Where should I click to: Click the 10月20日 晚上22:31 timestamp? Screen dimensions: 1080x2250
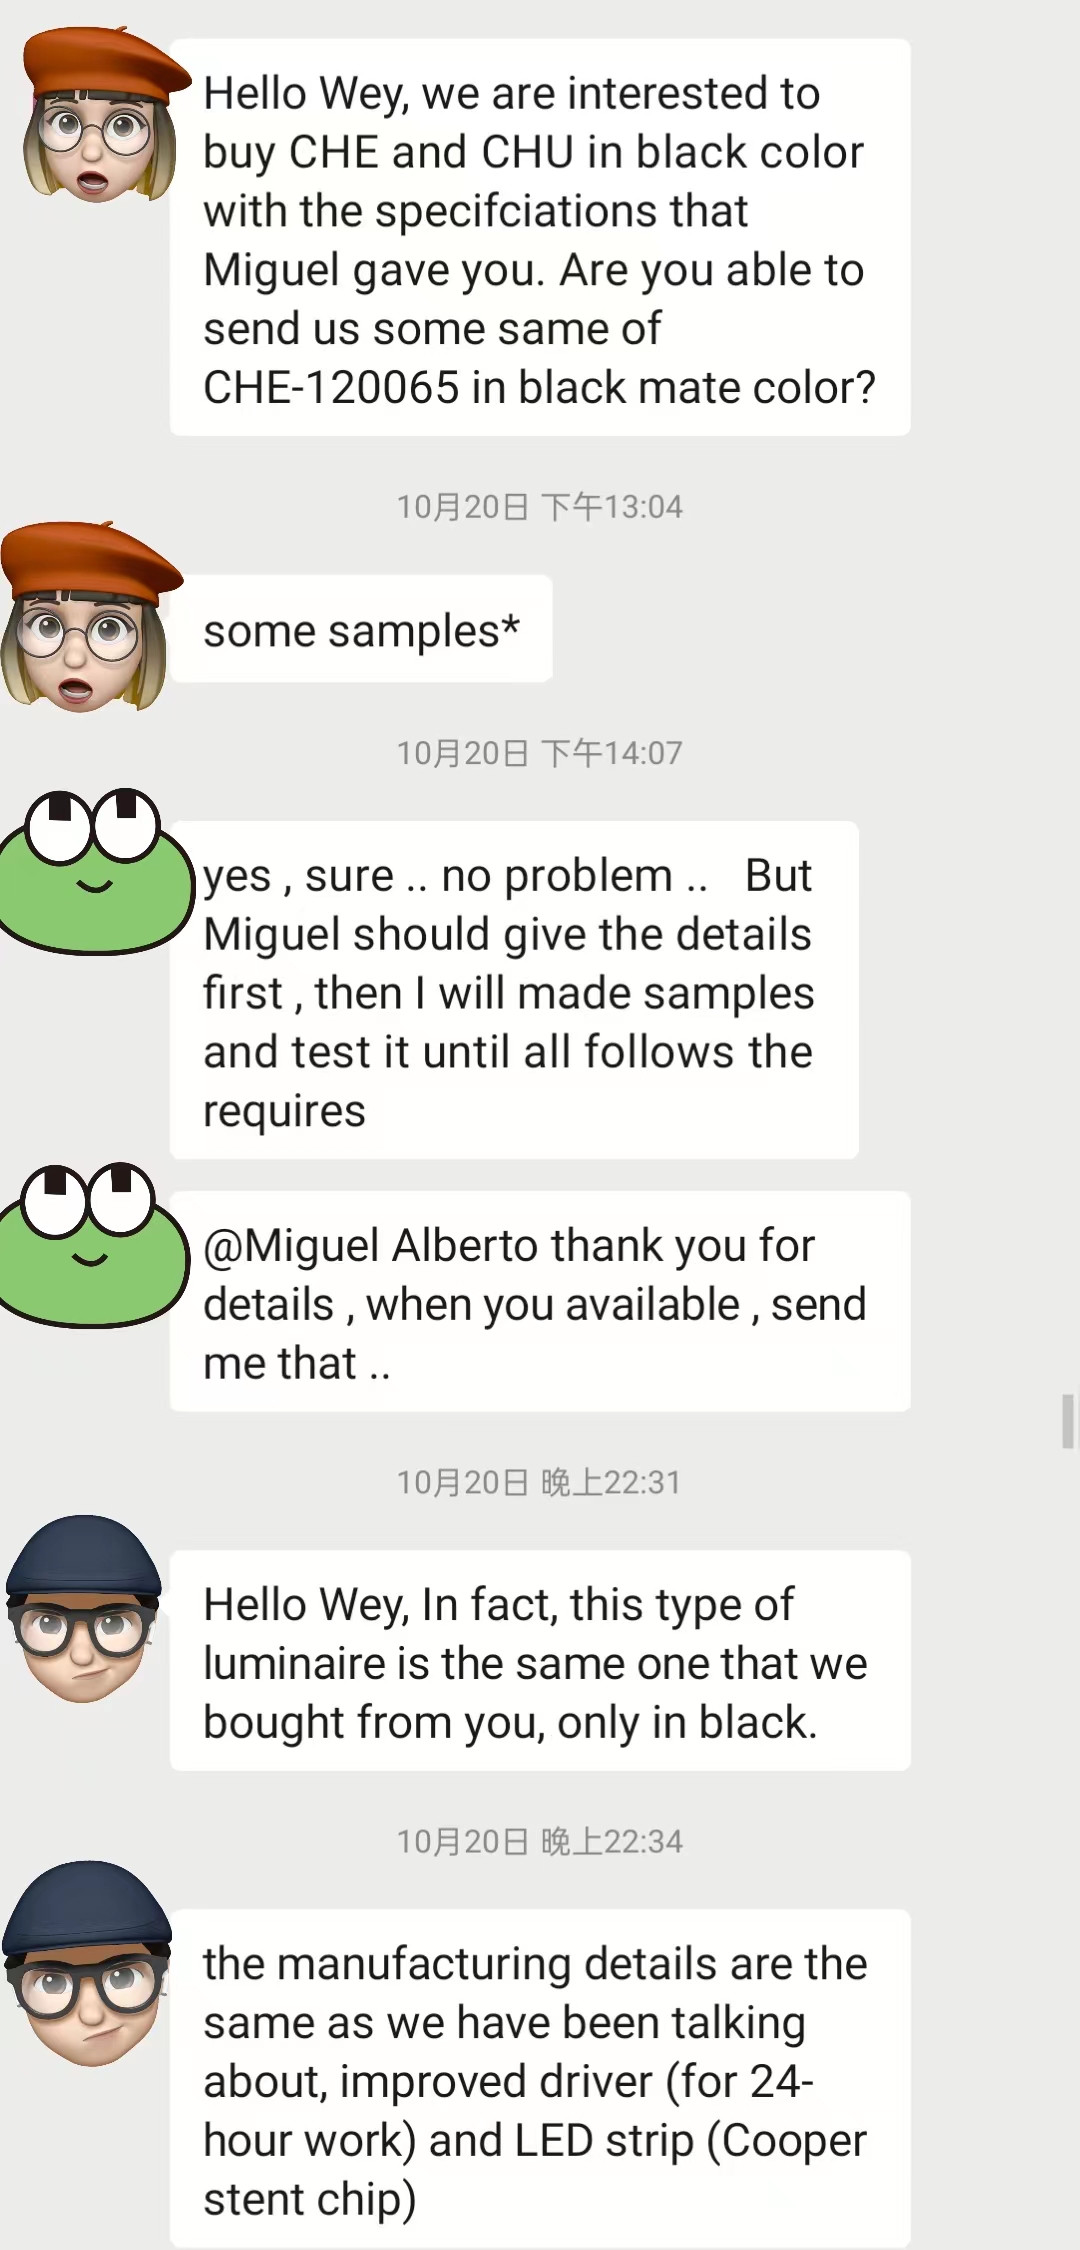pos(539,1482)
